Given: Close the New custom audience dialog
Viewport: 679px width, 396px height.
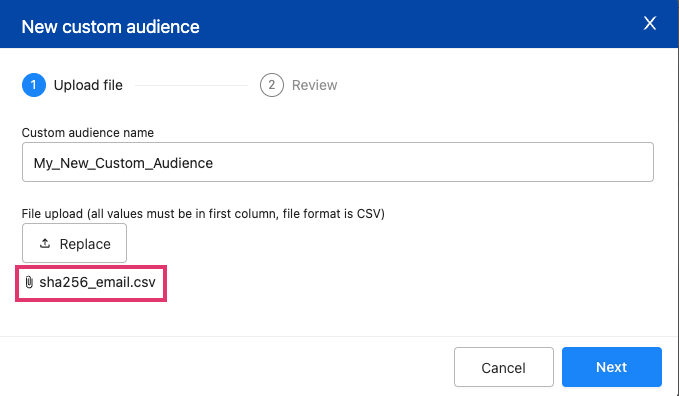Looking at the screenshot, I should click(650, 23).
